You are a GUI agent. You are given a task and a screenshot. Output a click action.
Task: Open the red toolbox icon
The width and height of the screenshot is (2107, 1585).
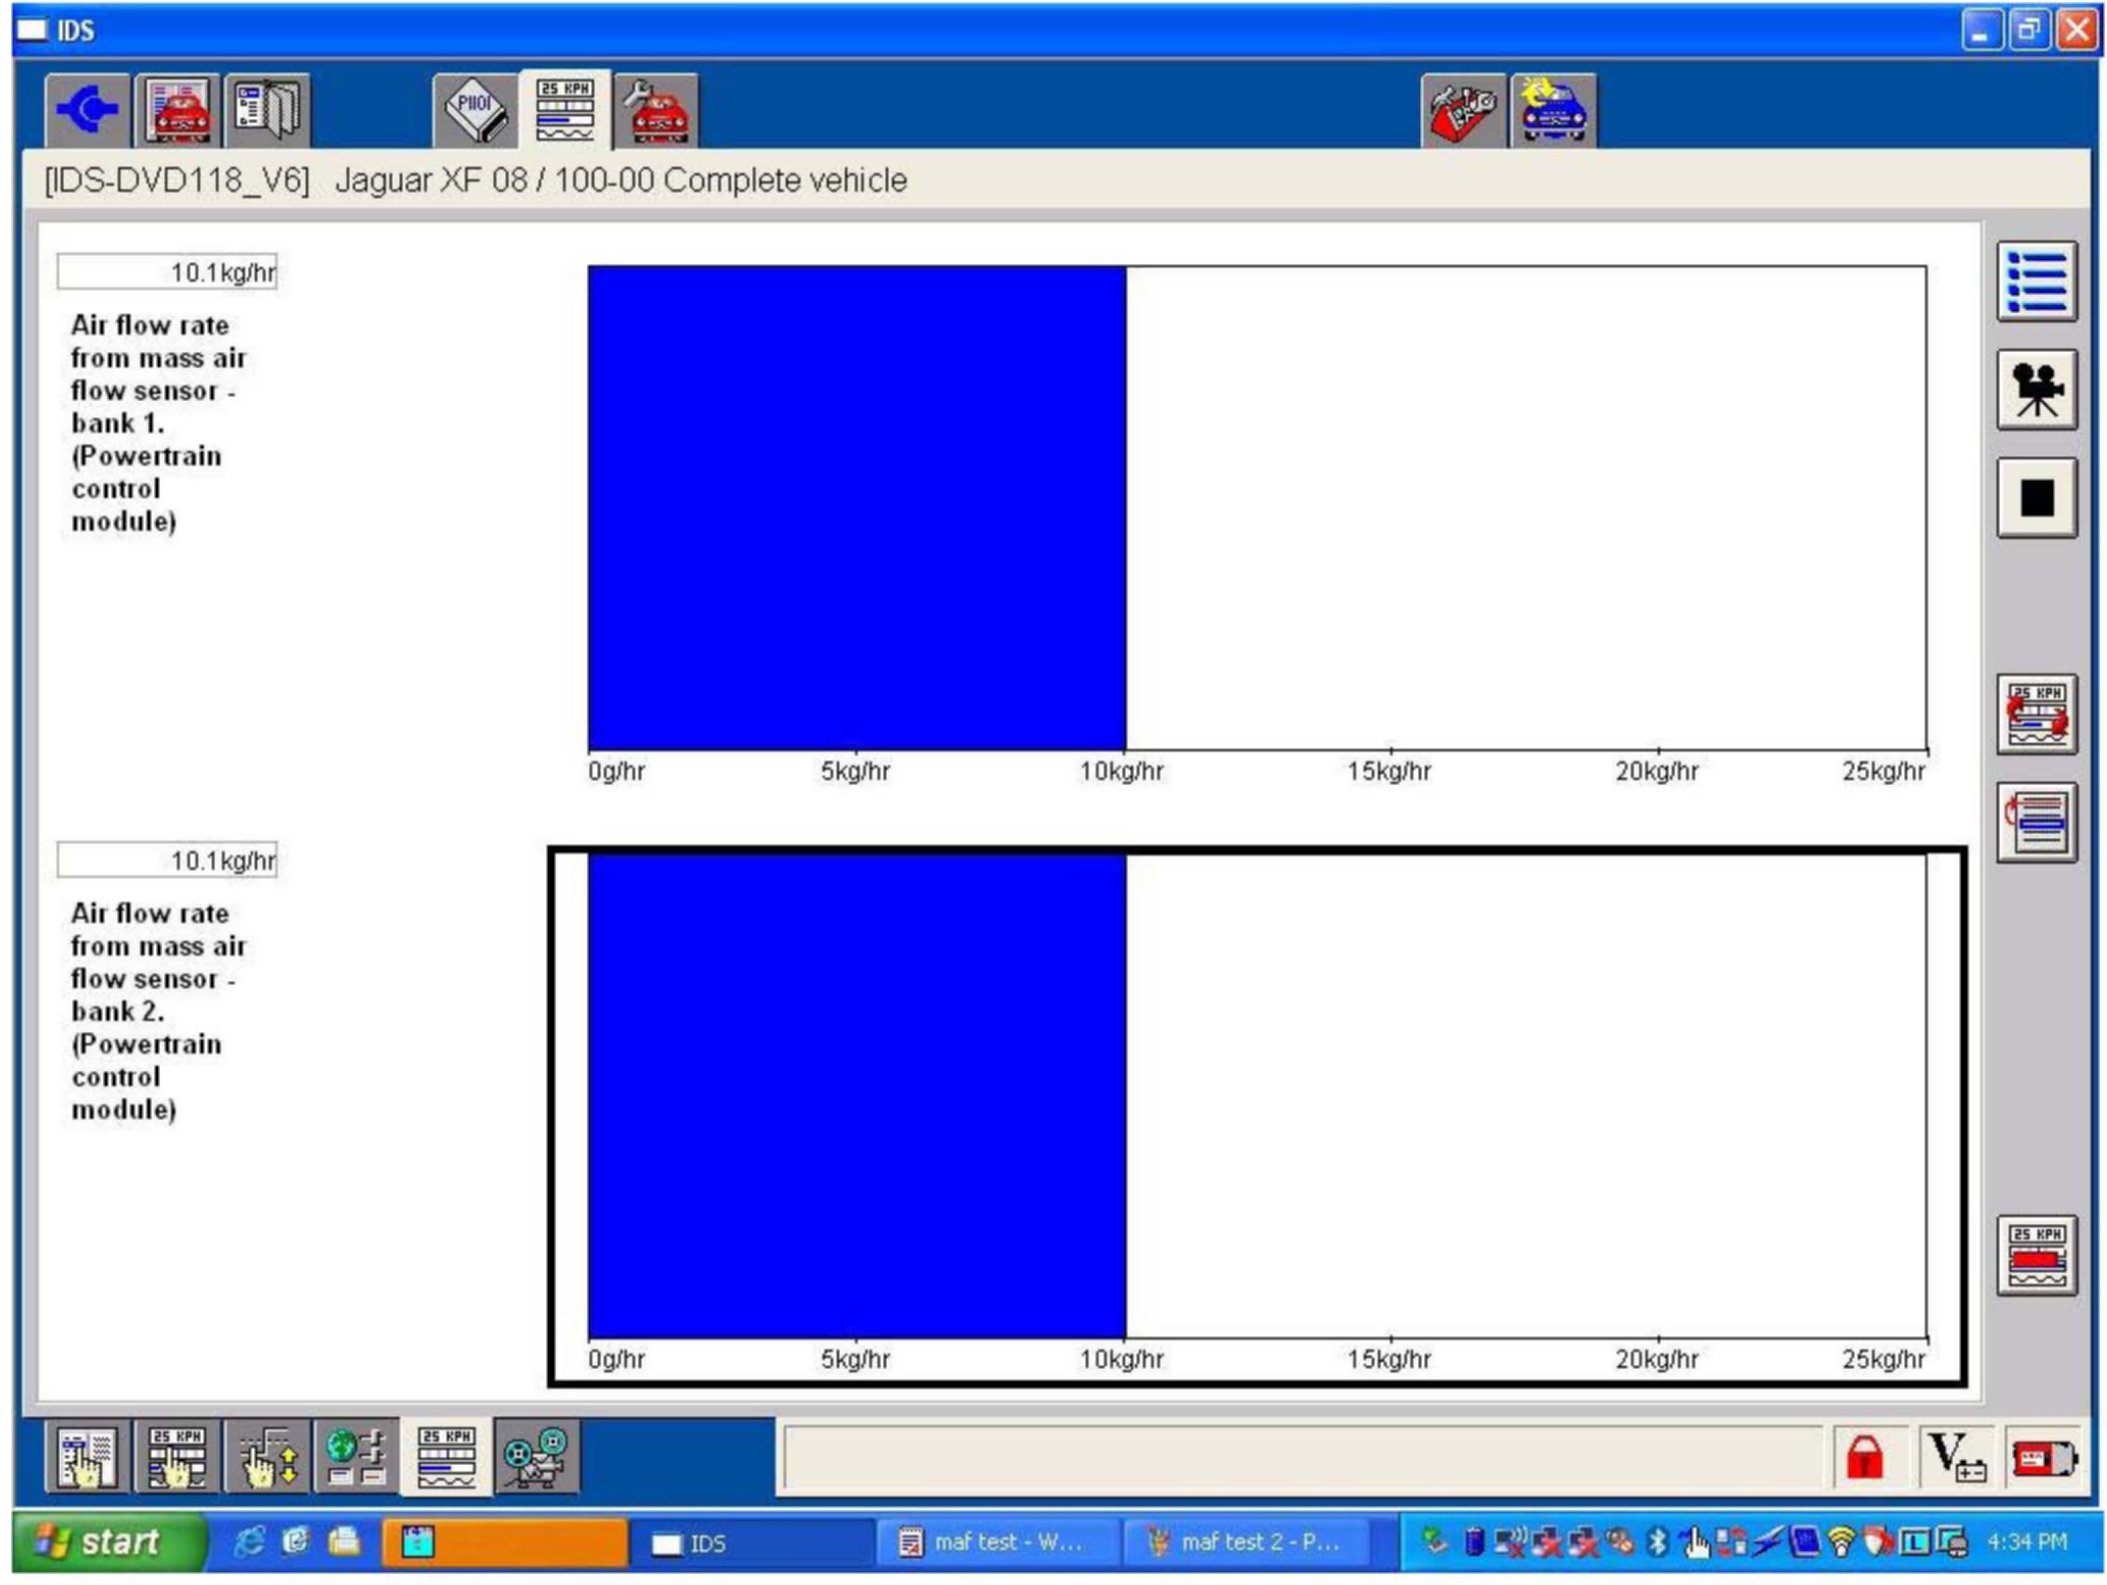pyautogui.click(x=1463, y=110)
